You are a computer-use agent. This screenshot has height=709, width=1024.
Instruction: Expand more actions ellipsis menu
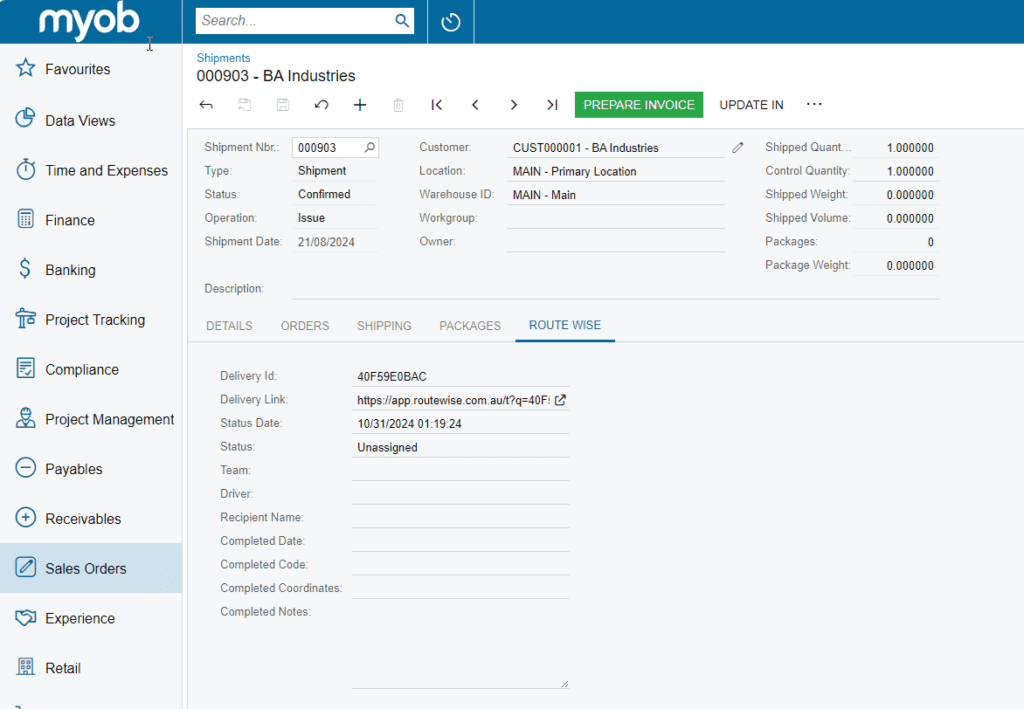coord(814,105)
